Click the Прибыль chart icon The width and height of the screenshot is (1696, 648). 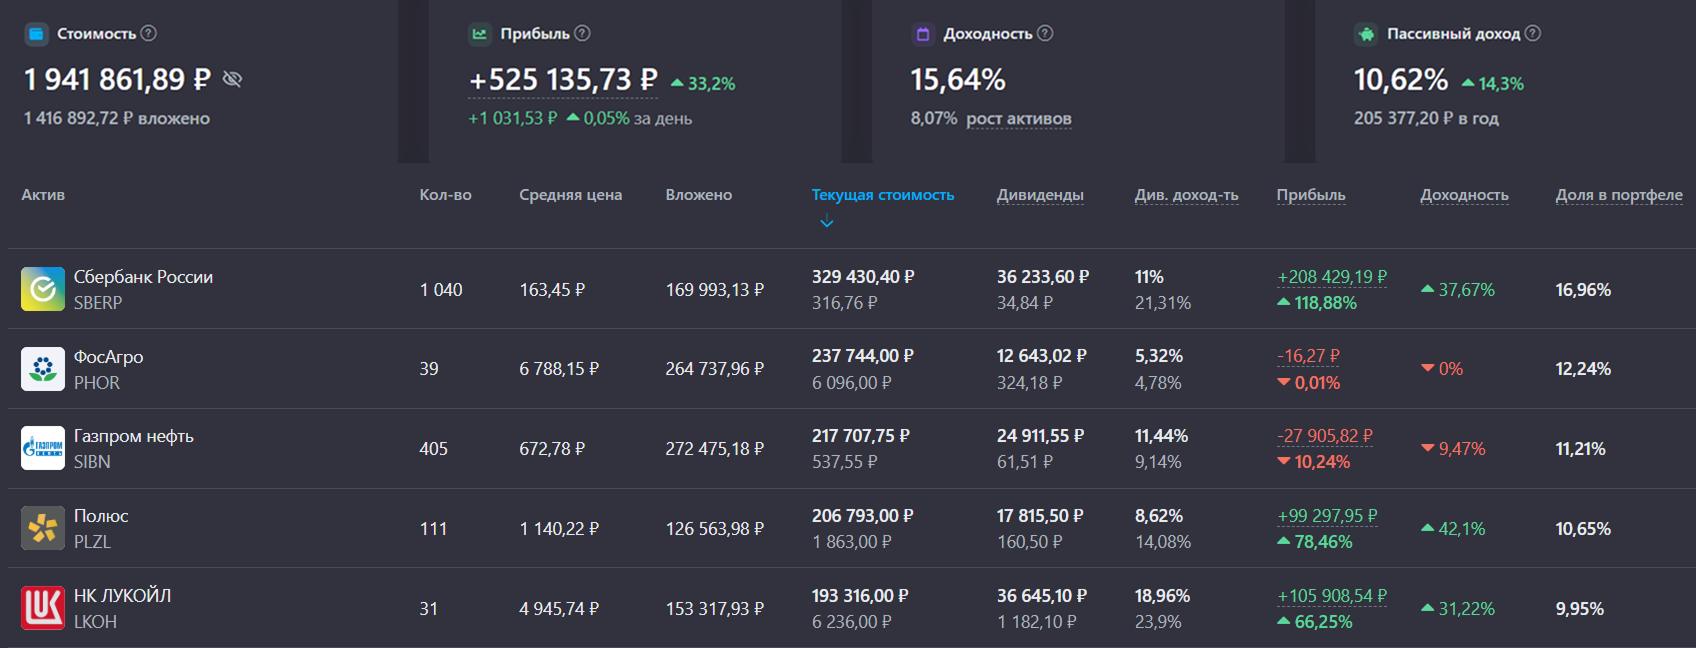point(480,34)
